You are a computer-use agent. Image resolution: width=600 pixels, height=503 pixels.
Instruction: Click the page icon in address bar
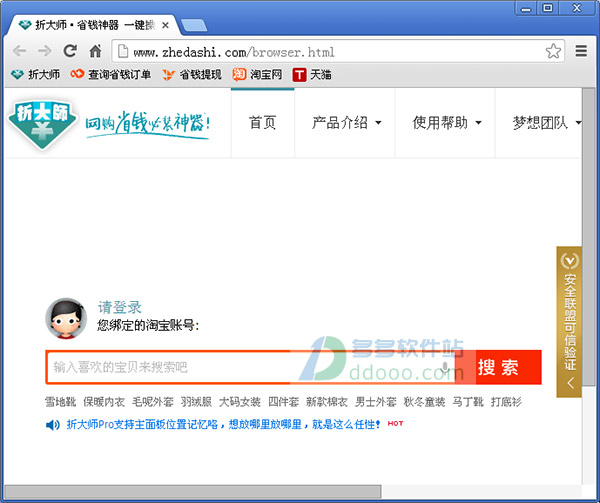click(123, 51)
